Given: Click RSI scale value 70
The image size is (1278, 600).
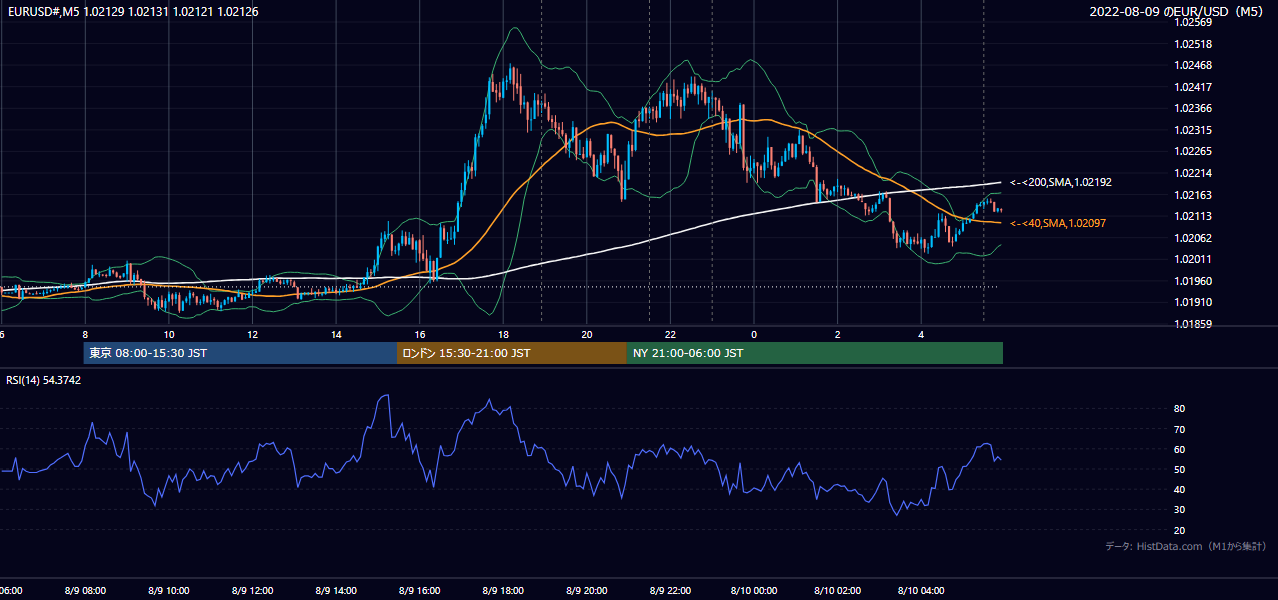Looking at the screenshot, I should [1180, 429].
